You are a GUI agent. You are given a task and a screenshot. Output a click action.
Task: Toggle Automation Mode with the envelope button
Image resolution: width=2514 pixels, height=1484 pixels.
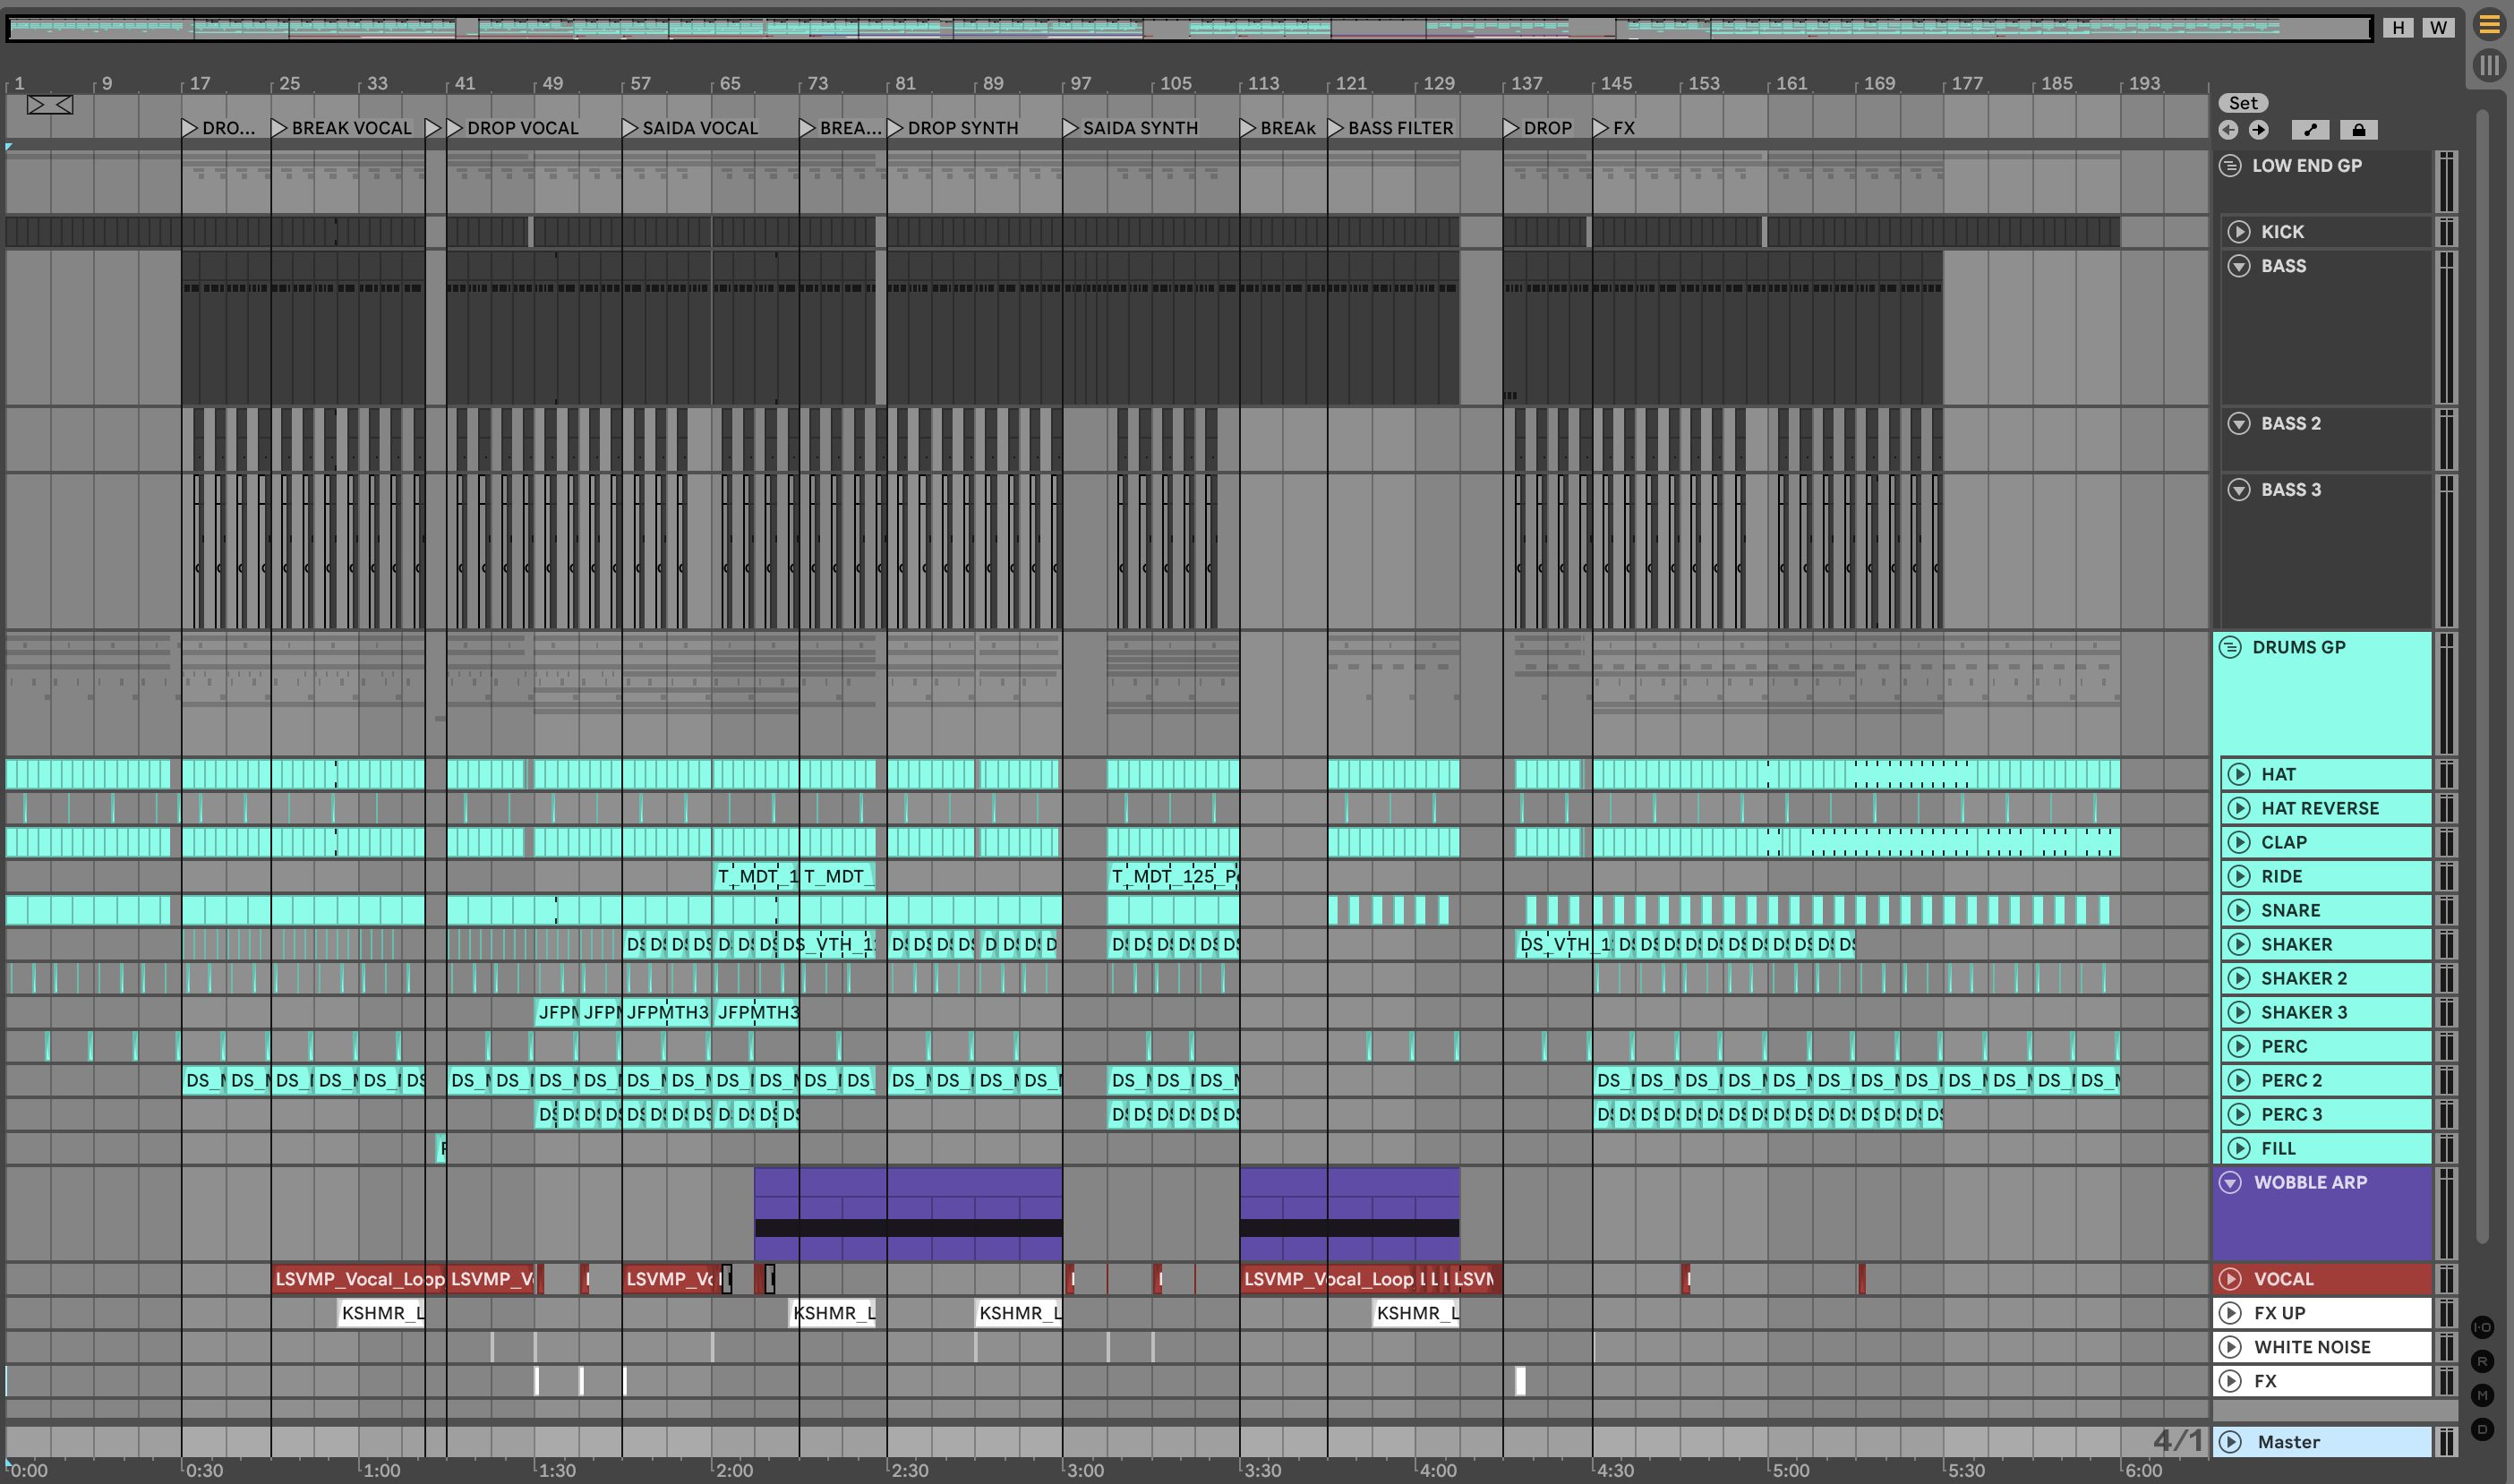pos(2310,130)
